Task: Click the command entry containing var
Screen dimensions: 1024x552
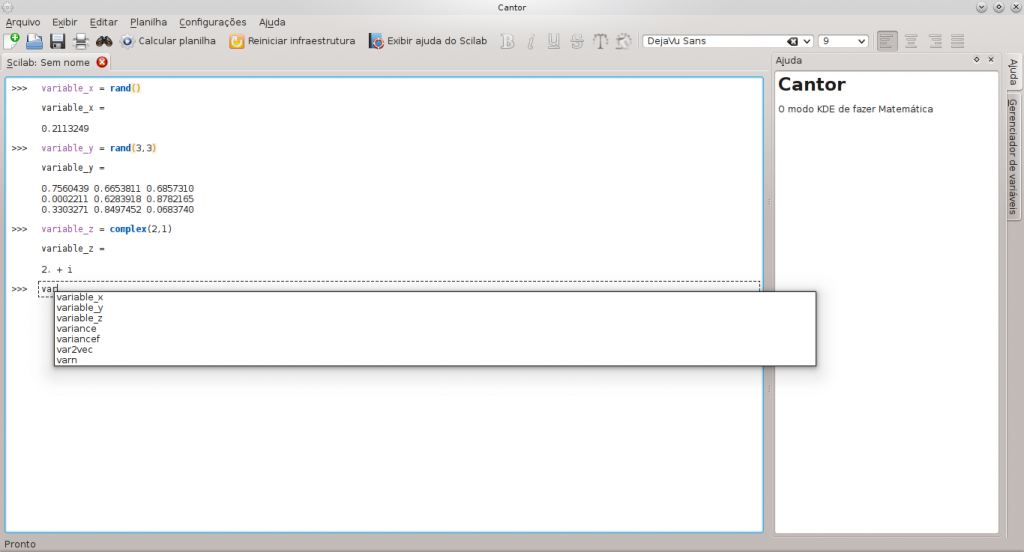Action: click(x=399, y=289)
